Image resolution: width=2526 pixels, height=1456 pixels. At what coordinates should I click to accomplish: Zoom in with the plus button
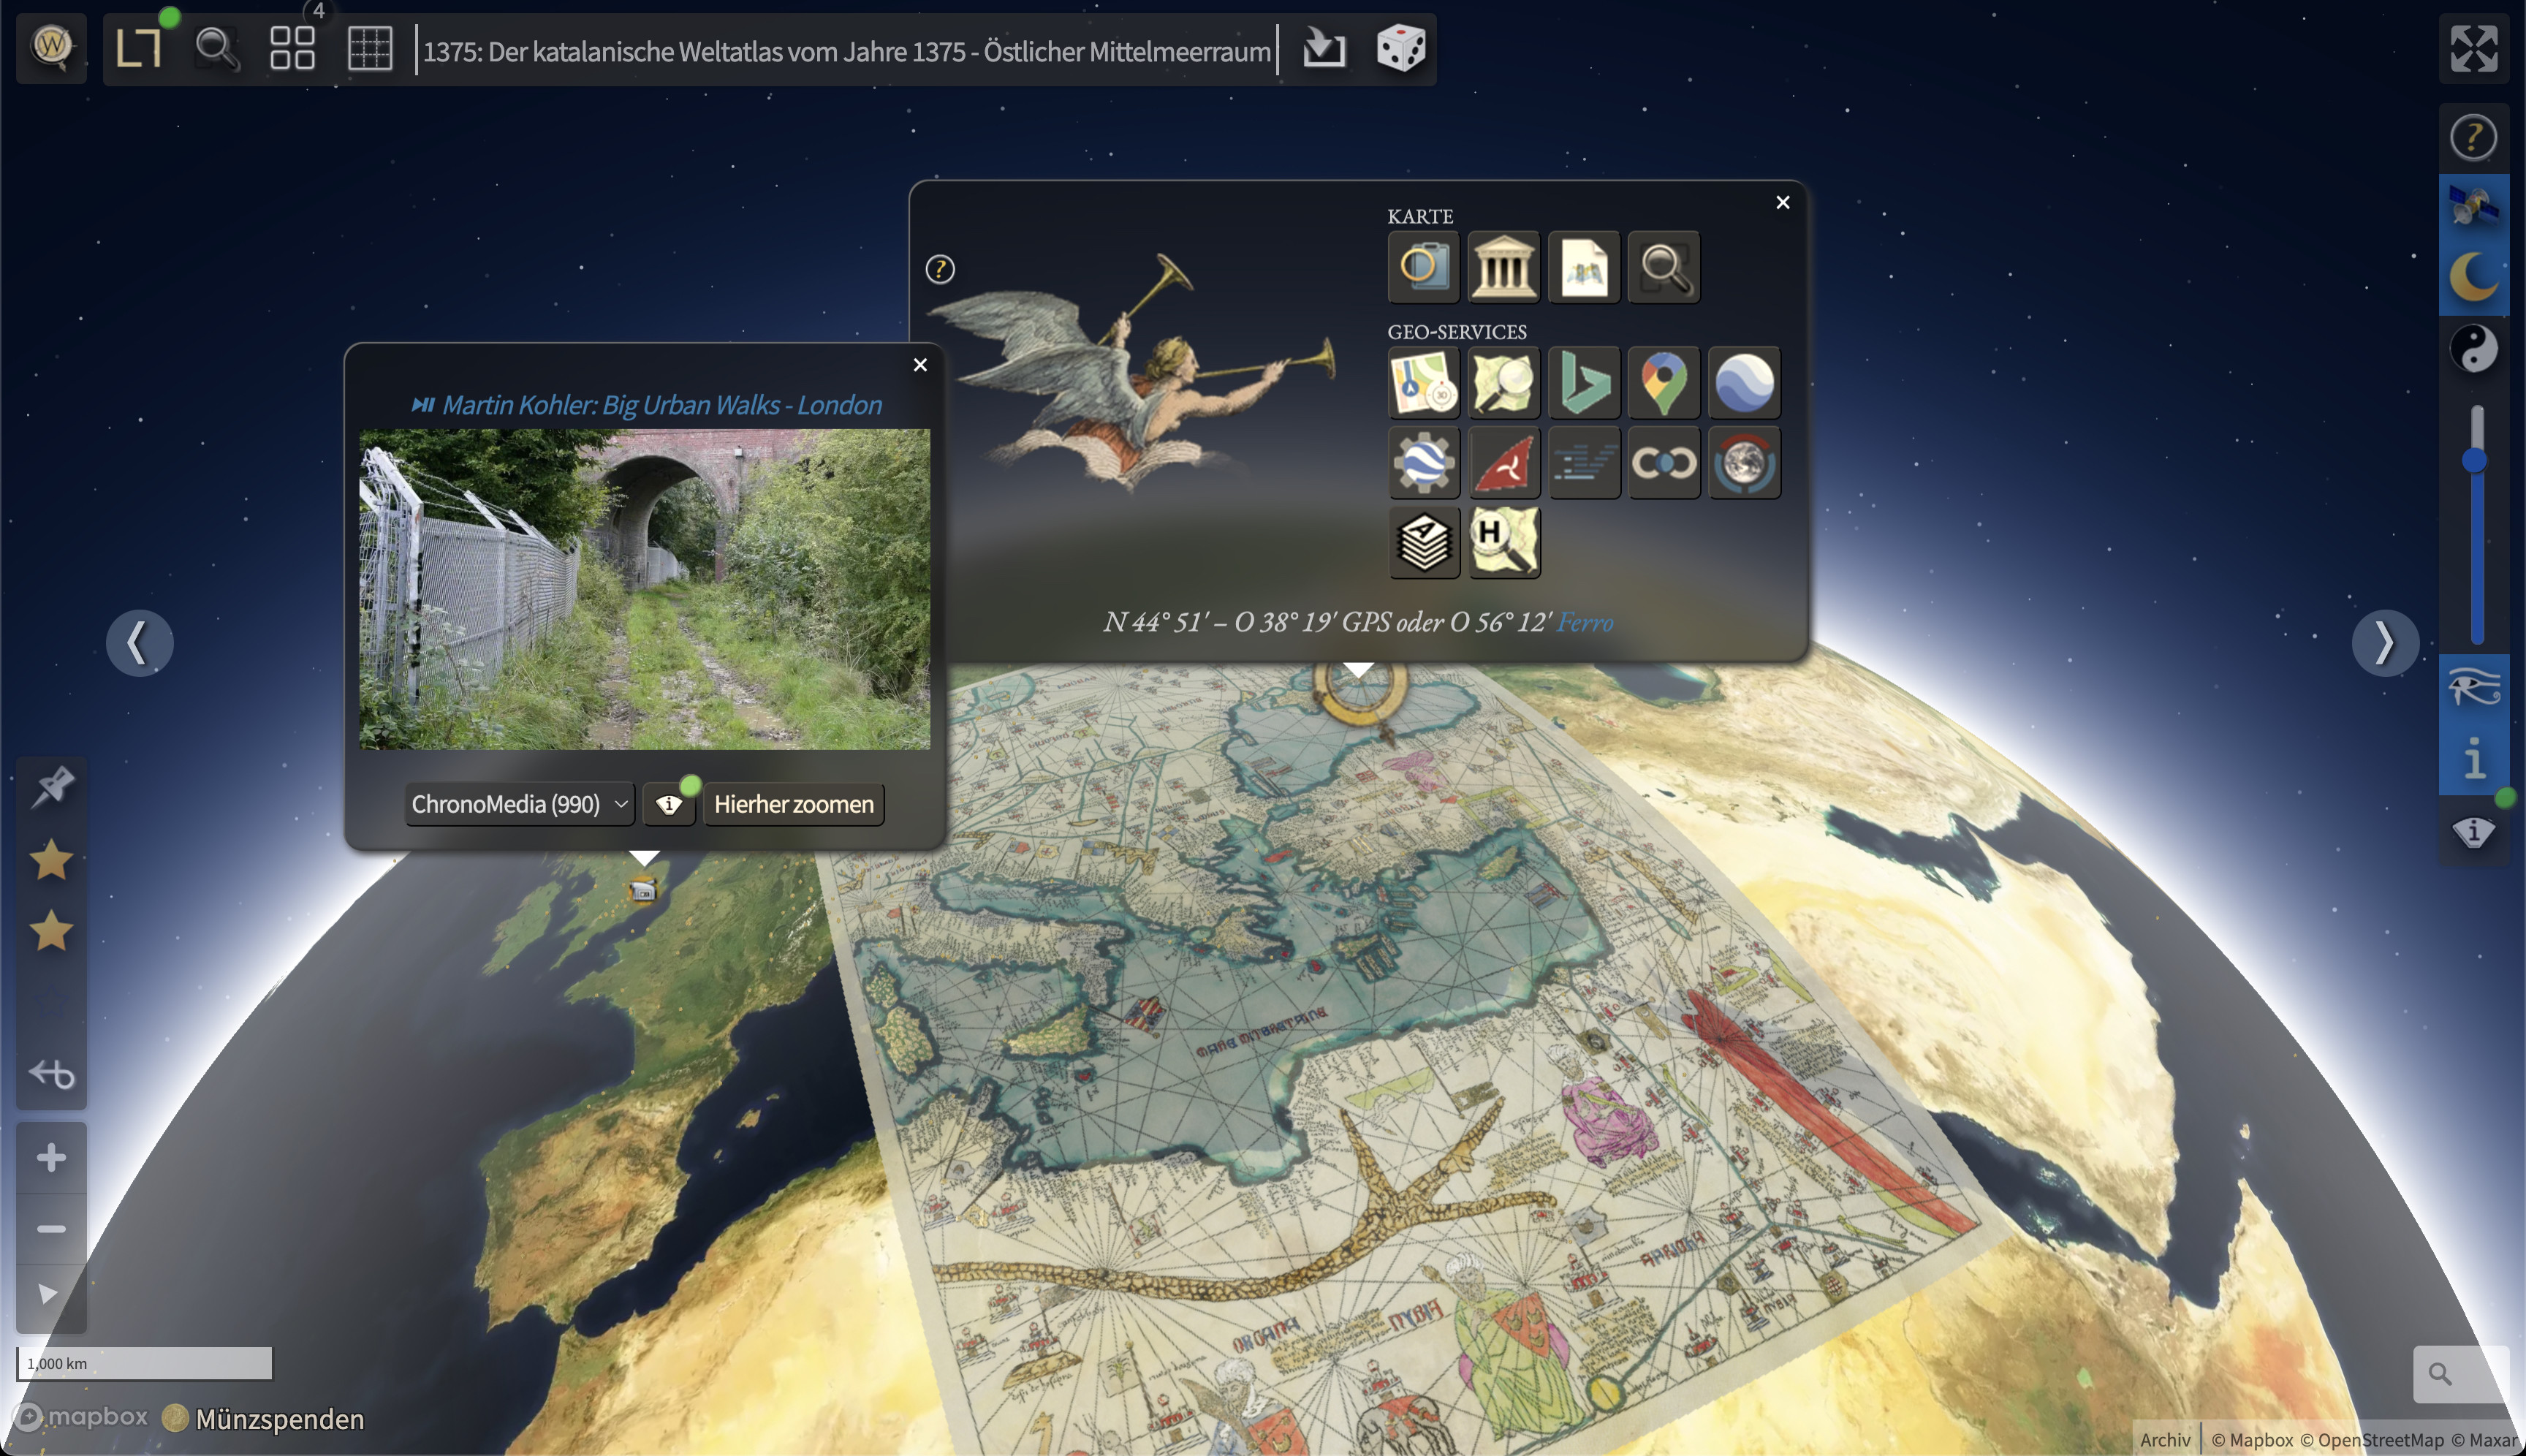click(51, 1158)
